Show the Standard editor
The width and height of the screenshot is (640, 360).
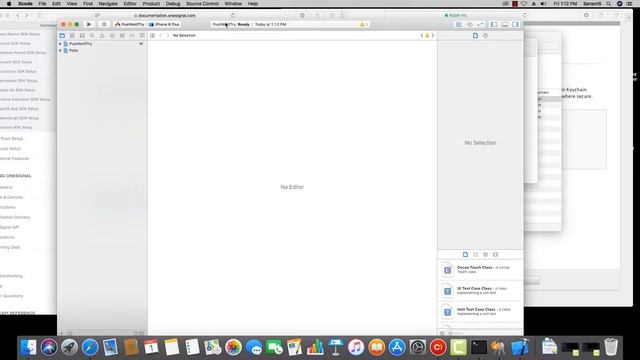(x=459, y=24)
